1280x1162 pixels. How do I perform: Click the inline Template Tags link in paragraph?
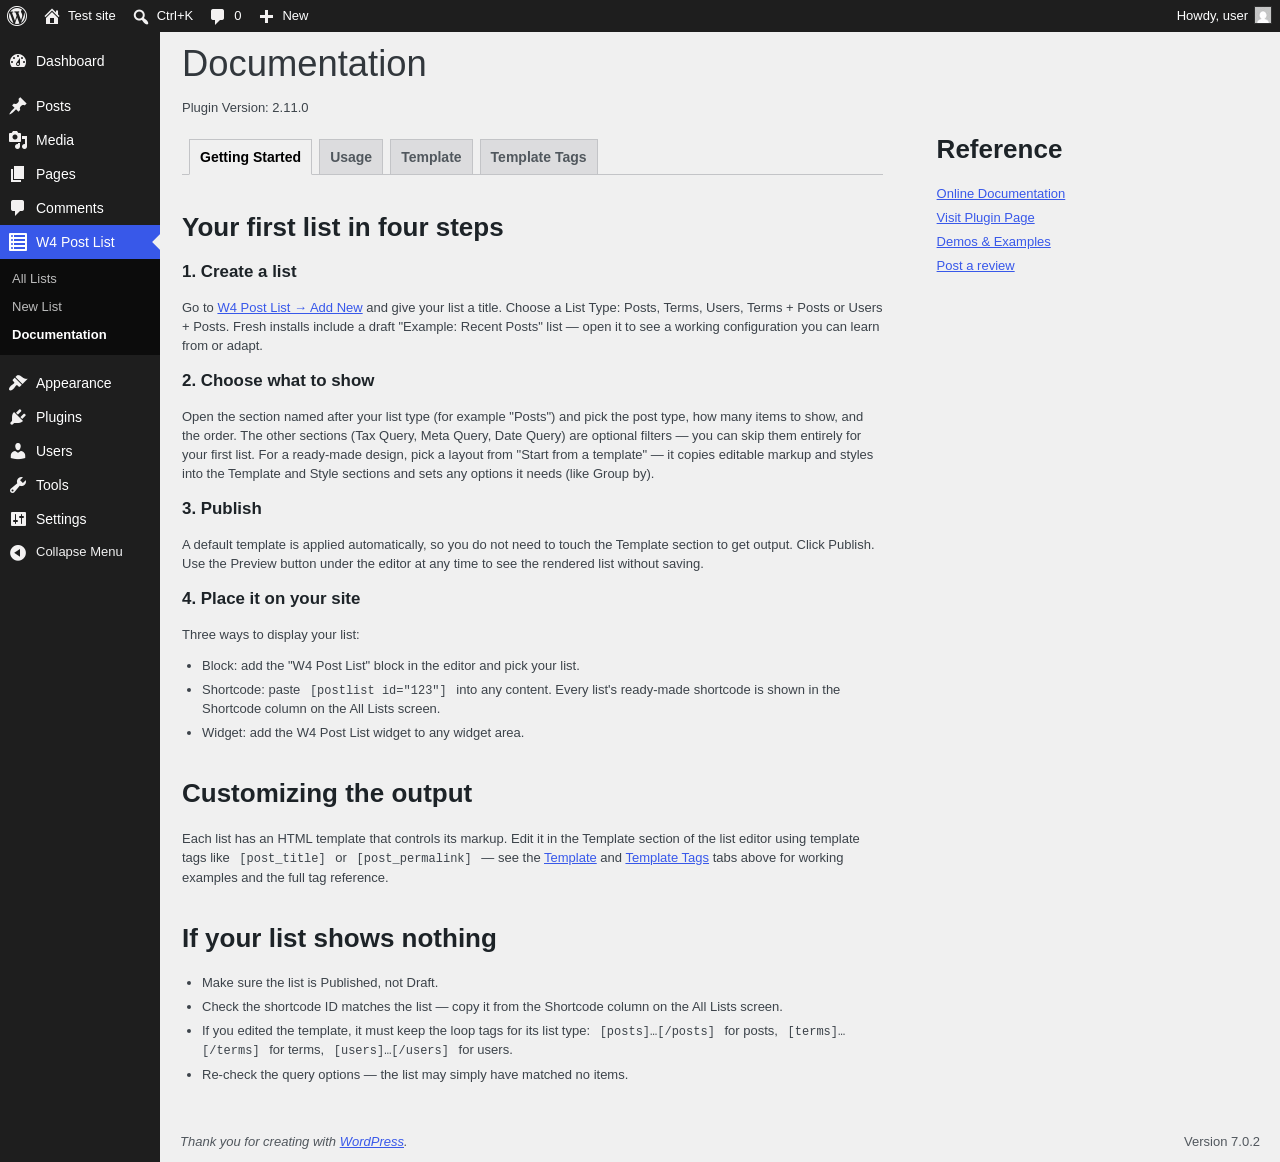tap(667, 858)
